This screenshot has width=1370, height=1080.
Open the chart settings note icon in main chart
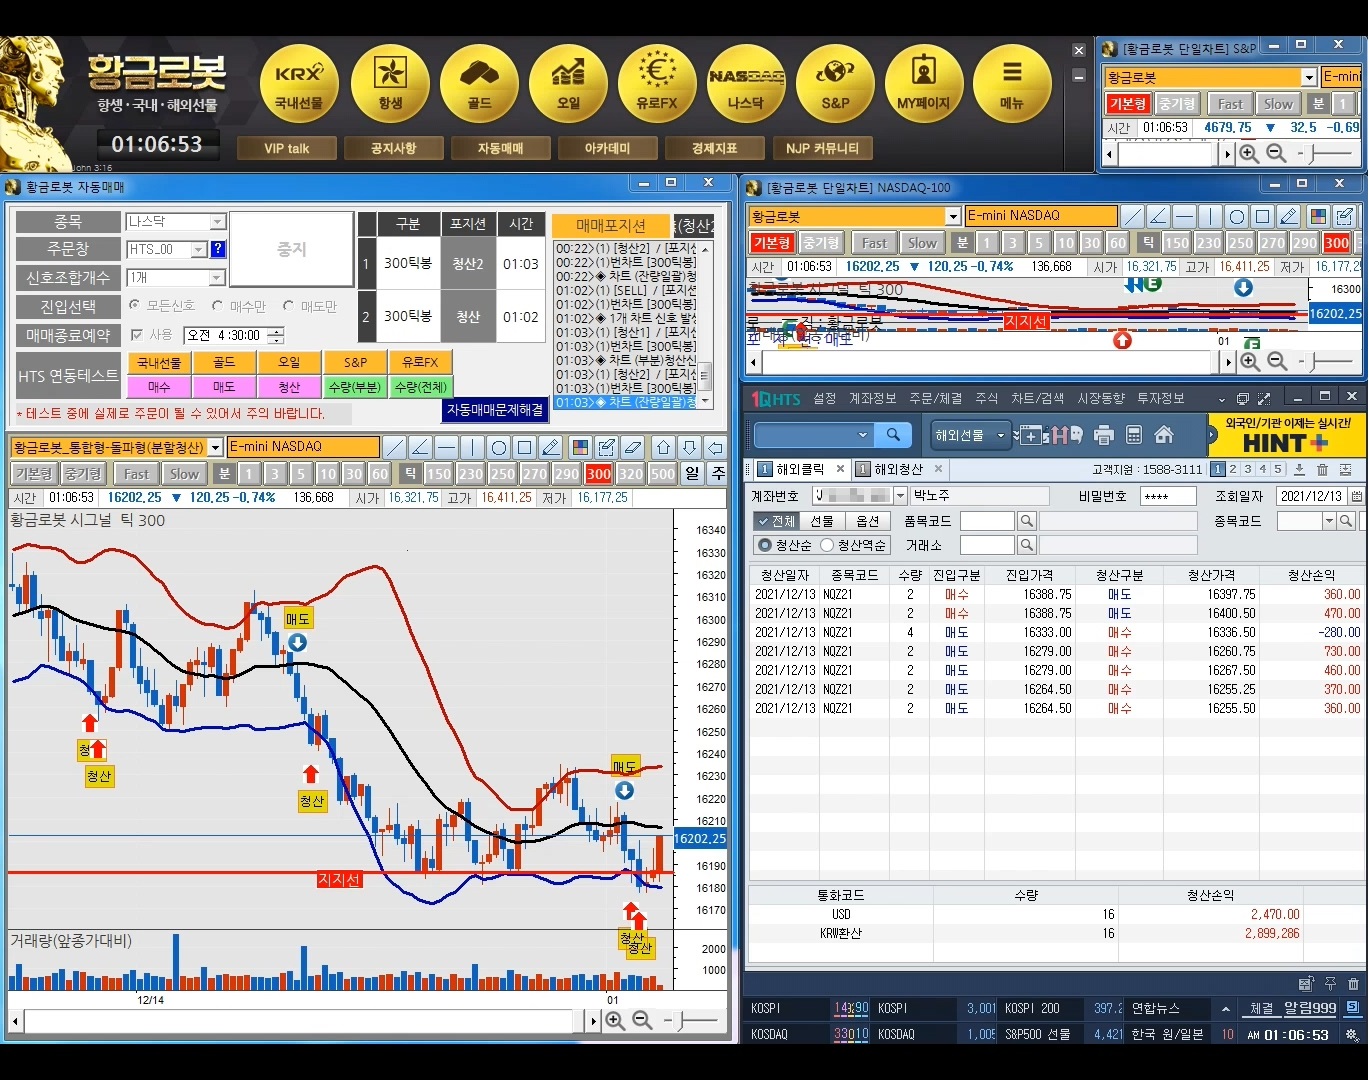click(x=606, y=447)
